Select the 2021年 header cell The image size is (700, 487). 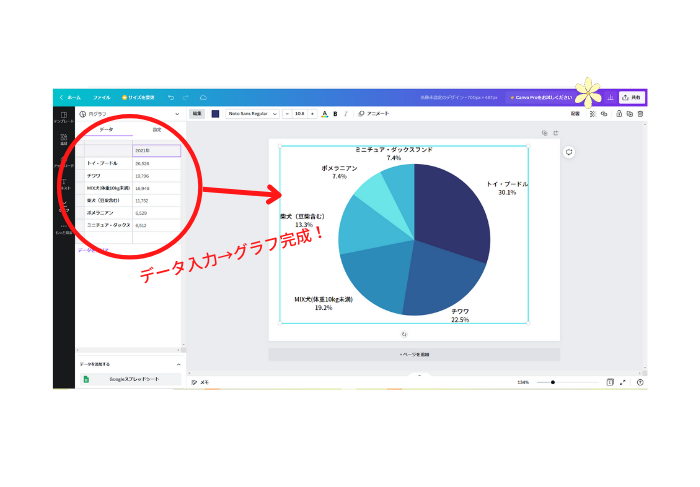157,150
